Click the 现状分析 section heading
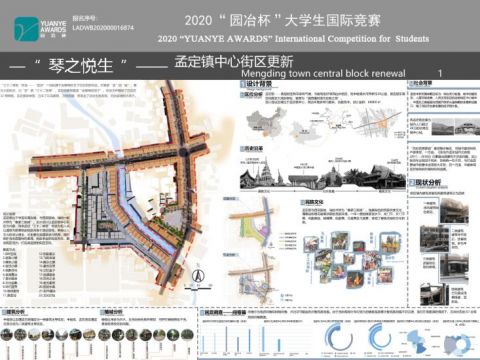This screenshot has width=480, height=360. (x=425, y=182)
